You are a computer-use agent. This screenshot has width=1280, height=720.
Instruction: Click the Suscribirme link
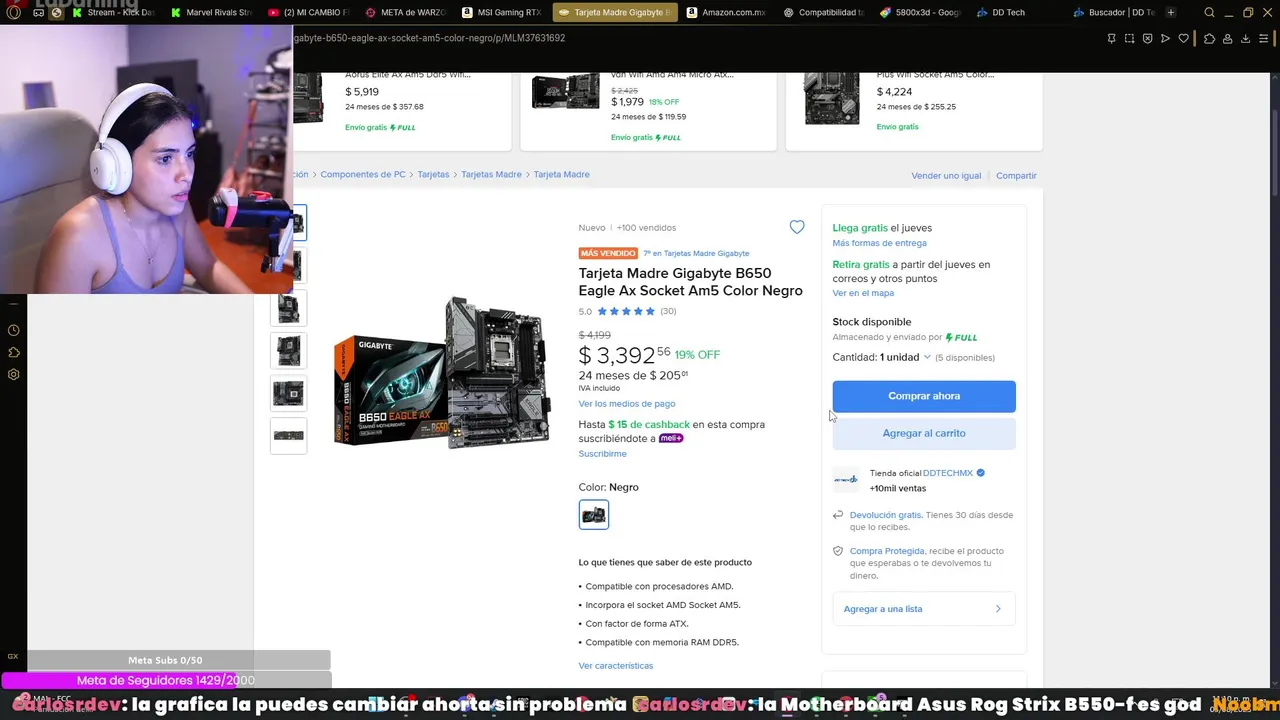point(602,453)
